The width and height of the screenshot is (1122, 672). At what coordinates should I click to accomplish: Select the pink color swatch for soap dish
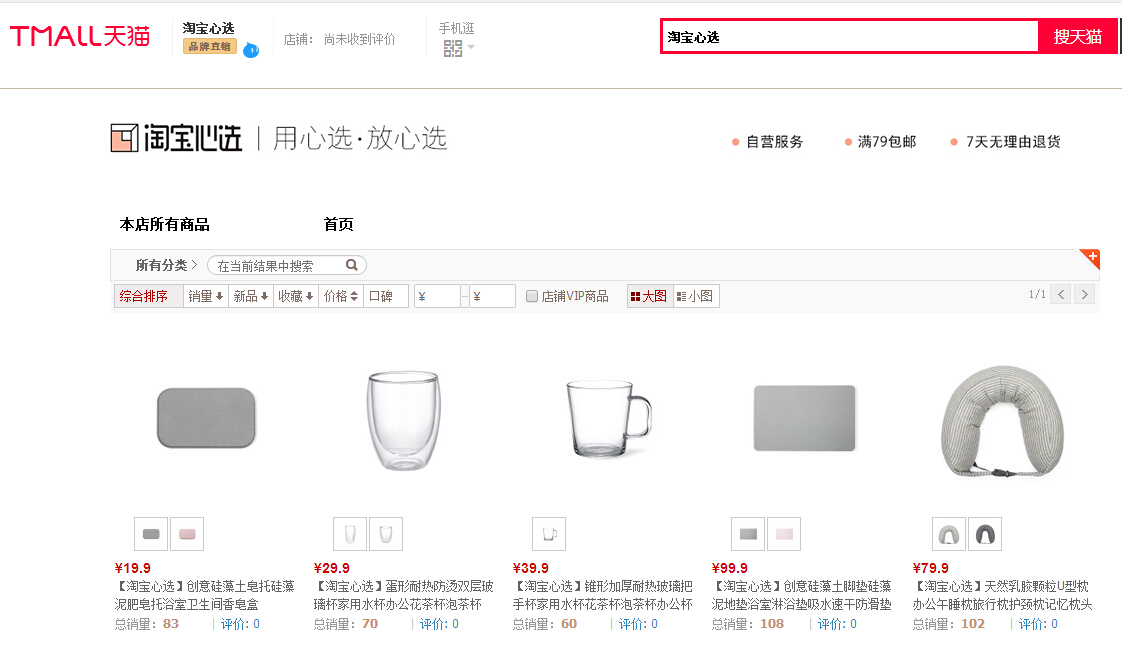[x=187, y=534]
